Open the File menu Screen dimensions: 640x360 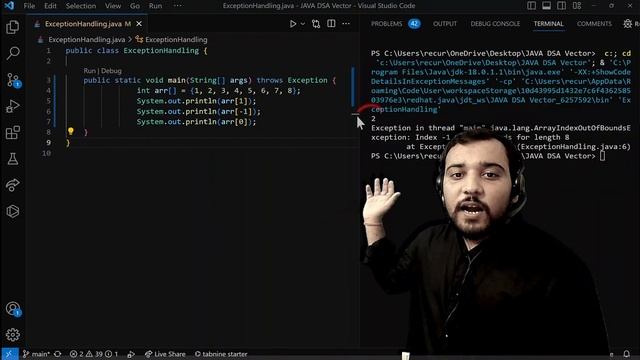[x=29, y=6]
